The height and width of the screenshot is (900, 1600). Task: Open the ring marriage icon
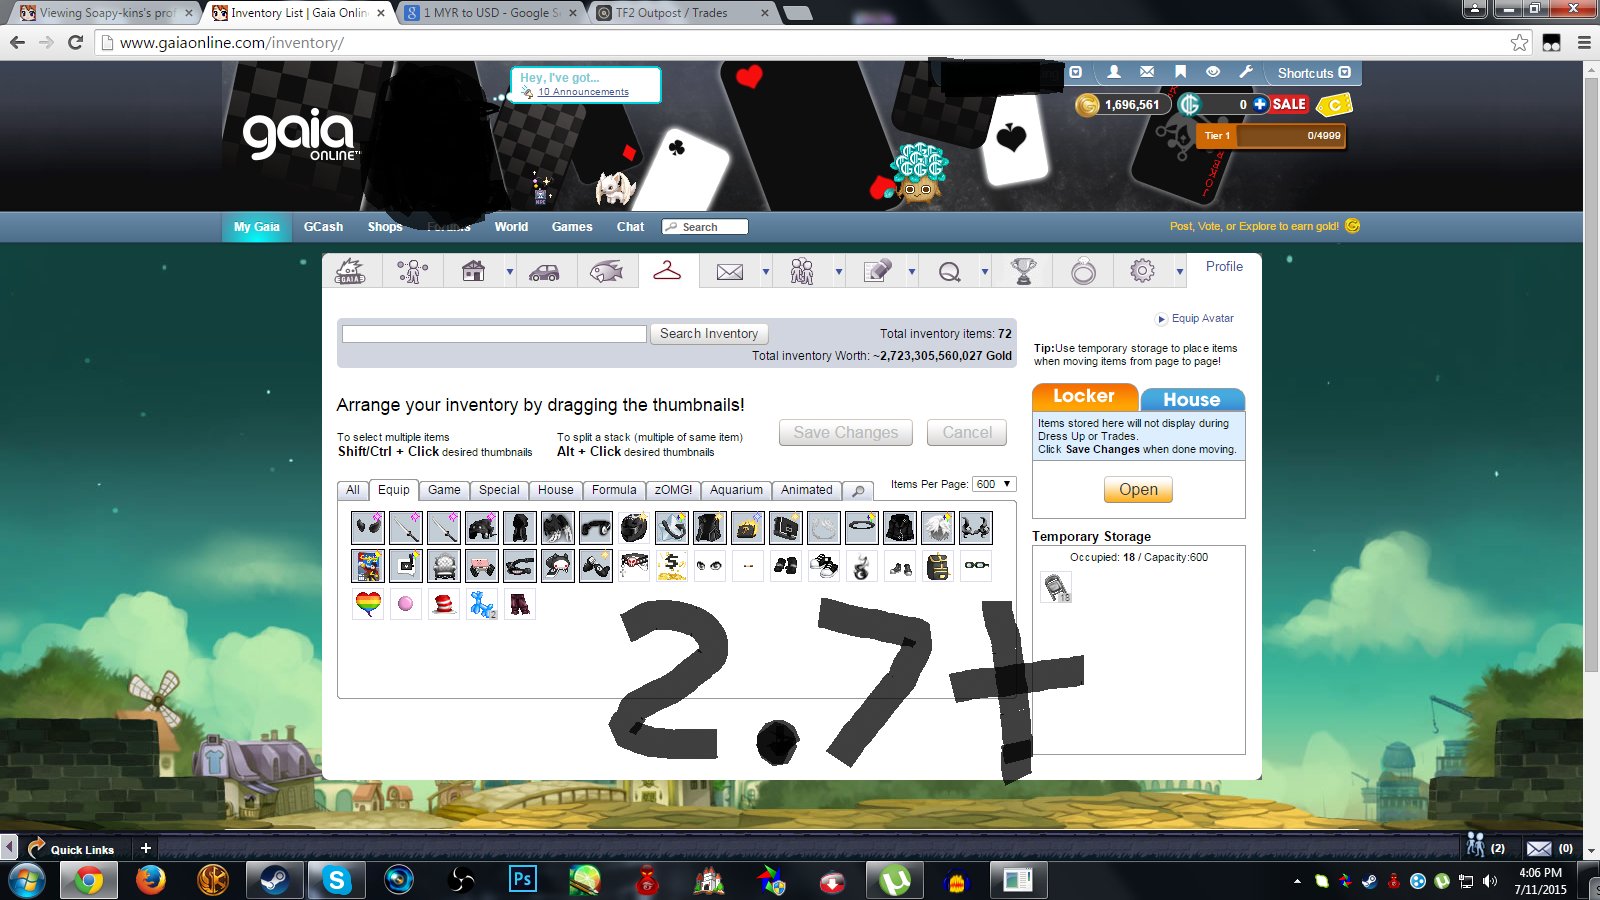[1083, 271]
